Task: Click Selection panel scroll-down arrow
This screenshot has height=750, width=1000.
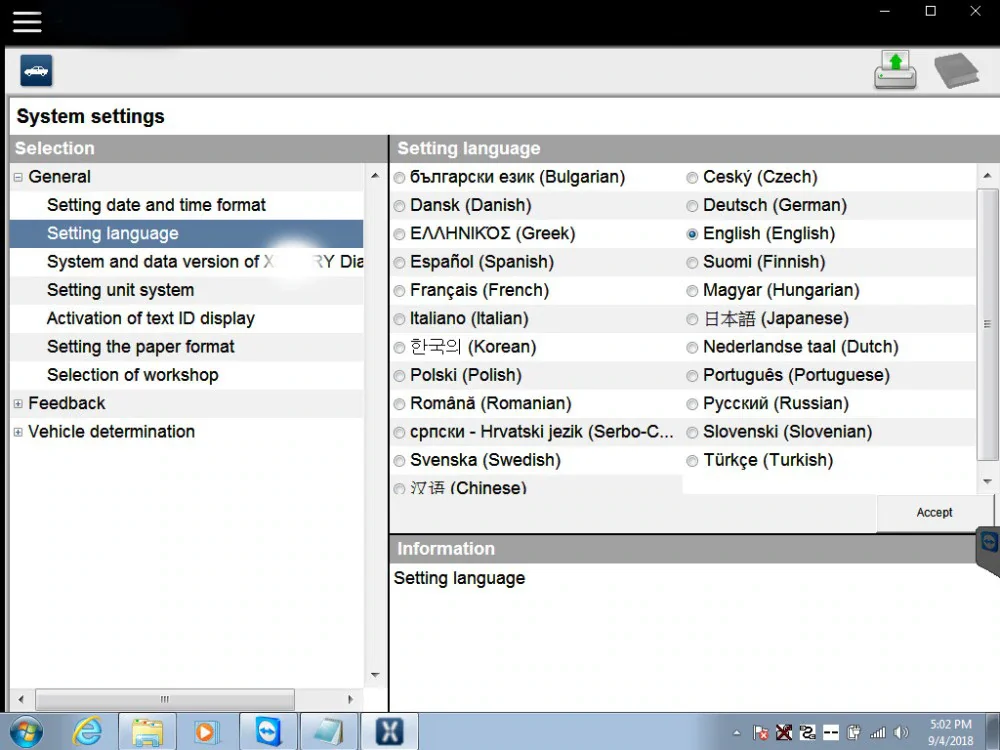Action: click(x=375, y=675)
